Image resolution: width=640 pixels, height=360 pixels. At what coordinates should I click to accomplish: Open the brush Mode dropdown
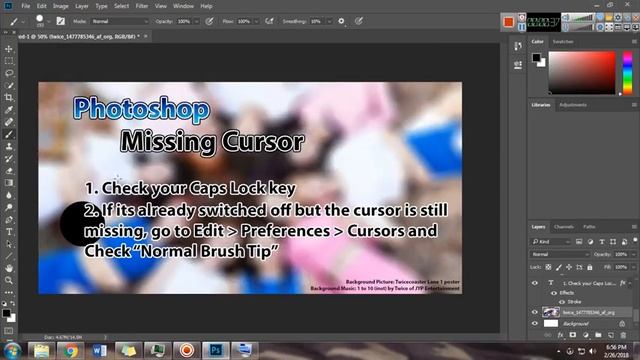120,21
